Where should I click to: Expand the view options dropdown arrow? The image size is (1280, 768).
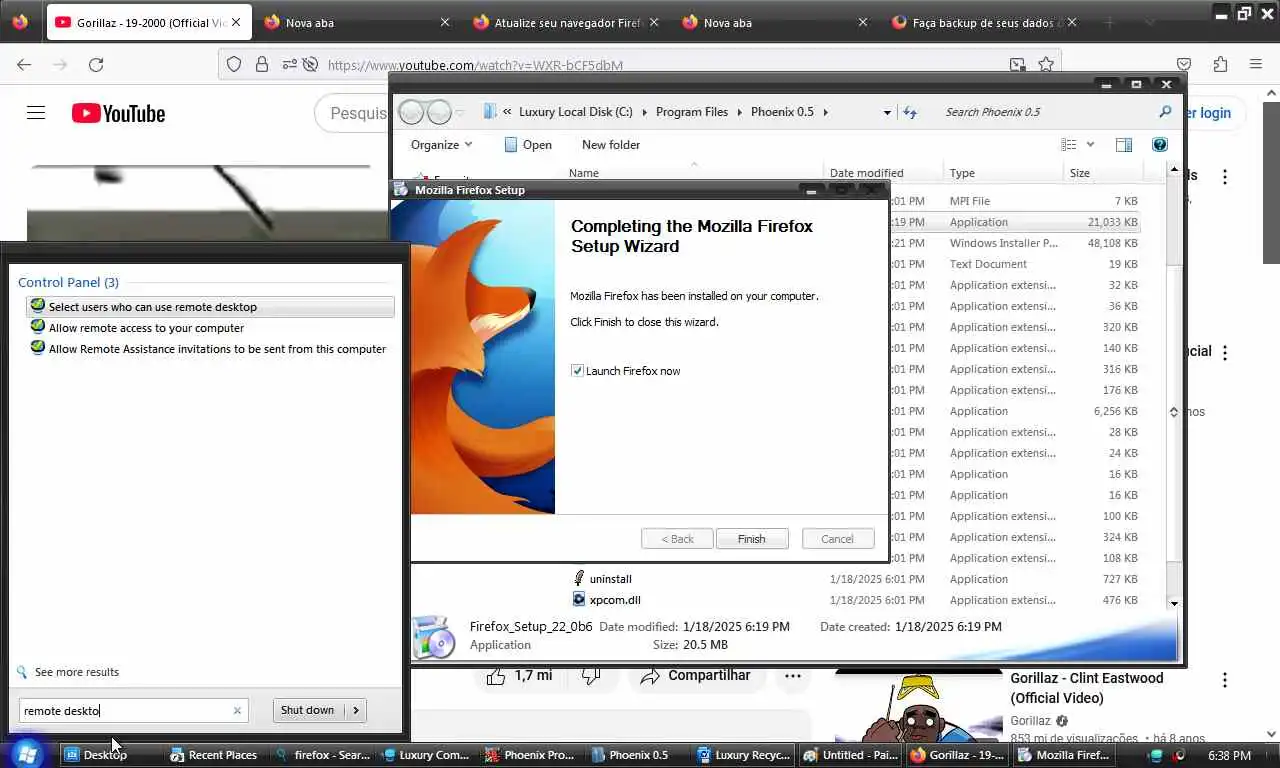pyautogui.click(x=1090, y=145)
